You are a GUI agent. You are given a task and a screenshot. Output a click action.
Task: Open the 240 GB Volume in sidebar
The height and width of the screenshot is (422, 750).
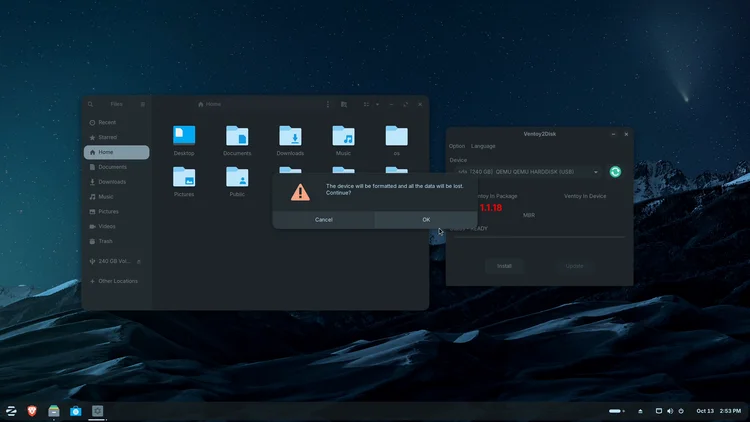(114, 261)
